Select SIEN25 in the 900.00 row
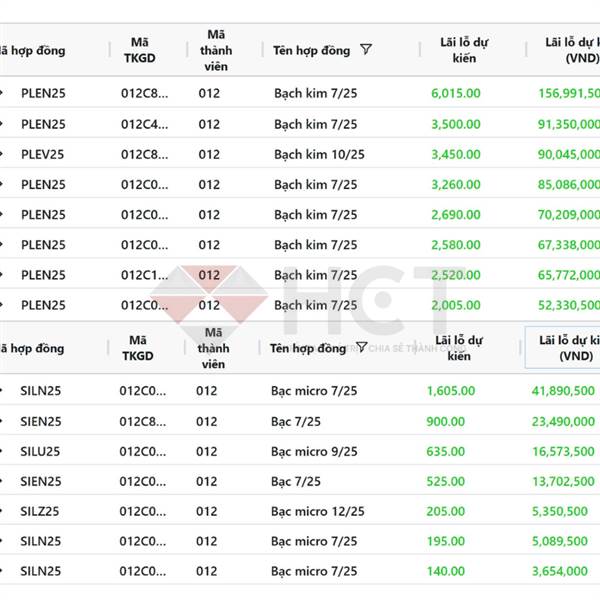600x600 pixels. (x=41, y=421)
